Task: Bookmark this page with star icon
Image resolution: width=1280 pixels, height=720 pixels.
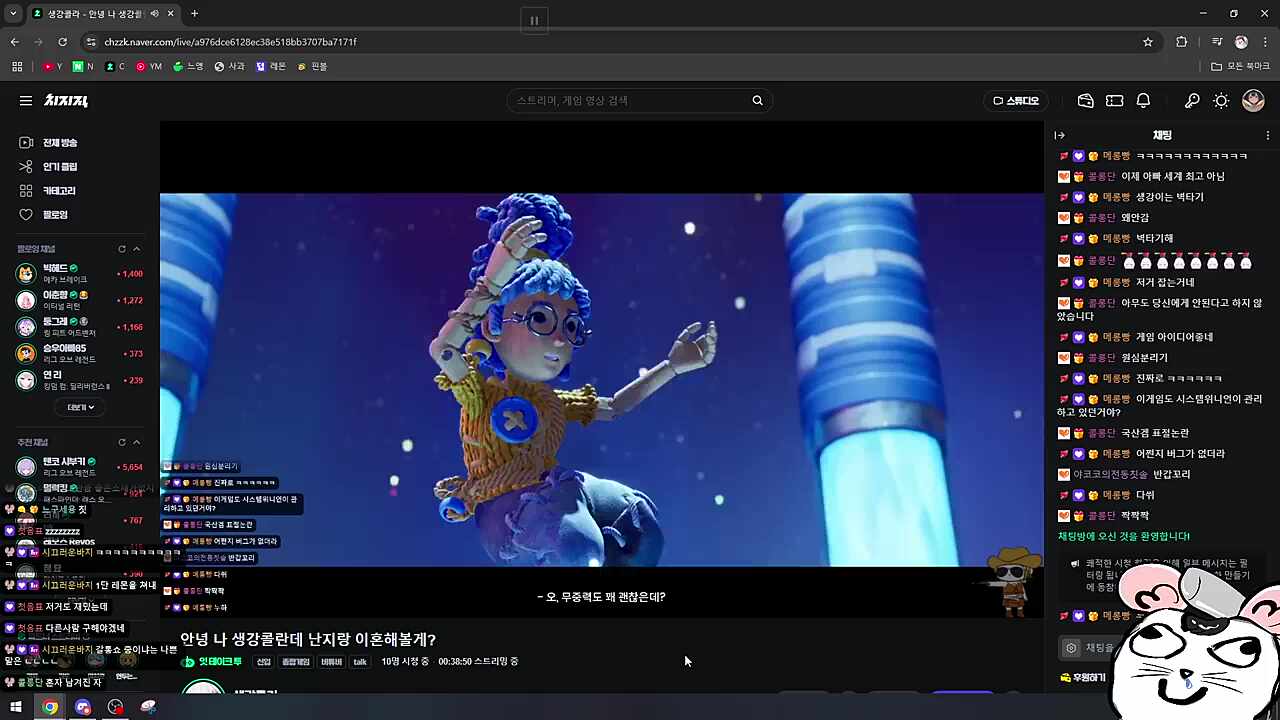Action: [x=1148, y=42]
